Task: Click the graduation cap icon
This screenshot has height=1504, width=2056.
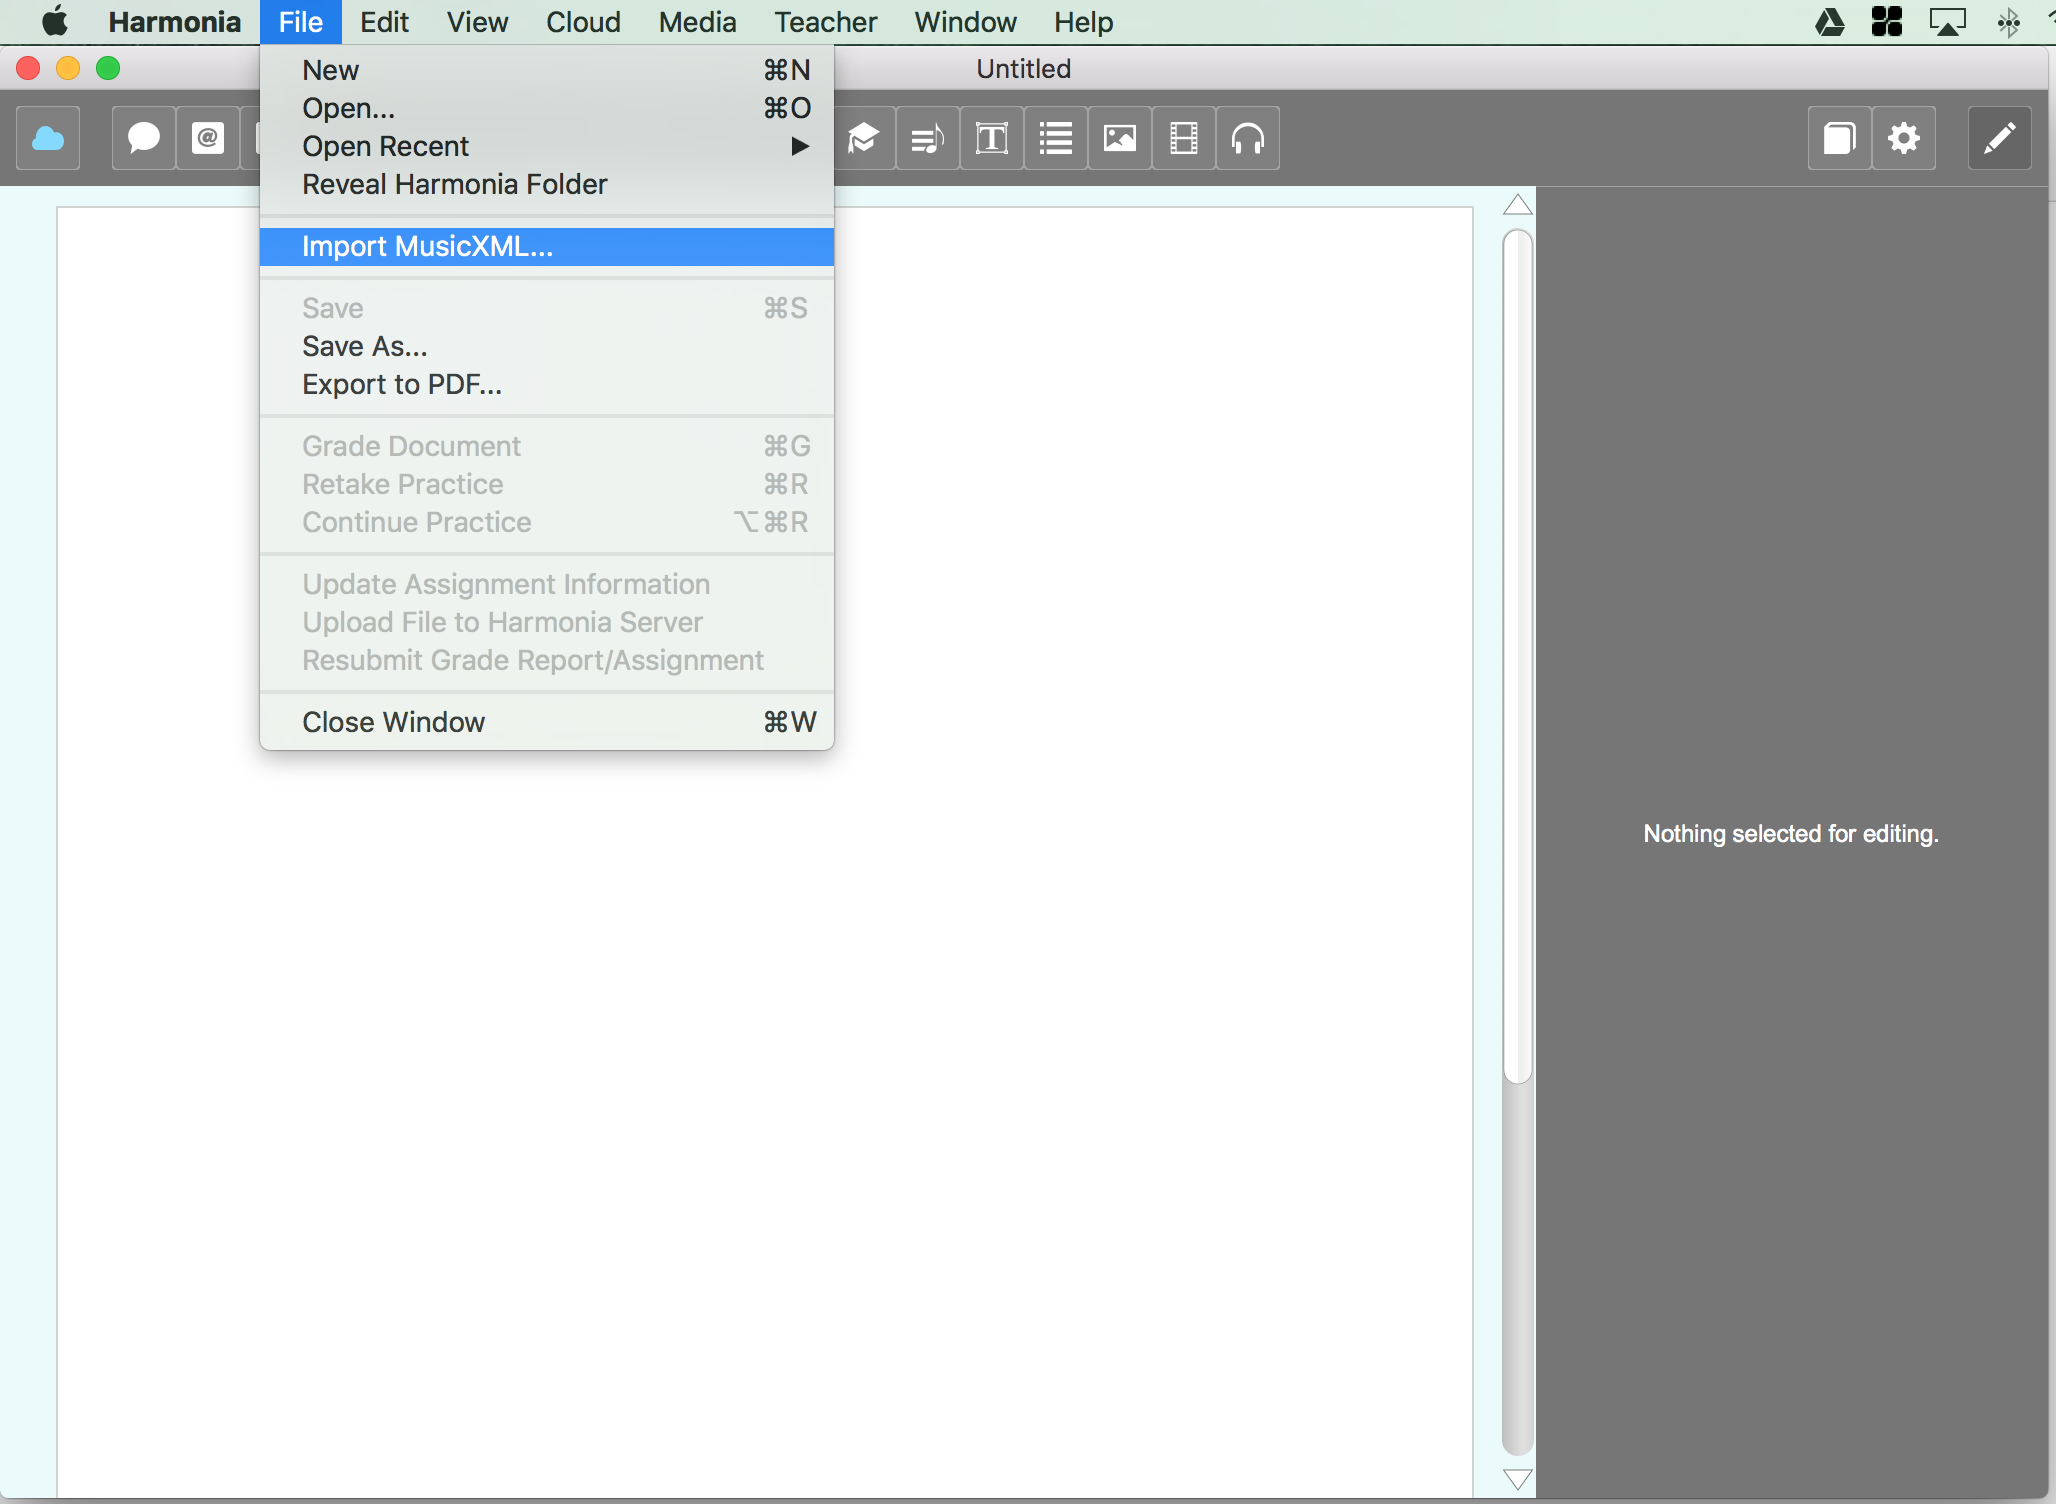Action: pos(863,138)
